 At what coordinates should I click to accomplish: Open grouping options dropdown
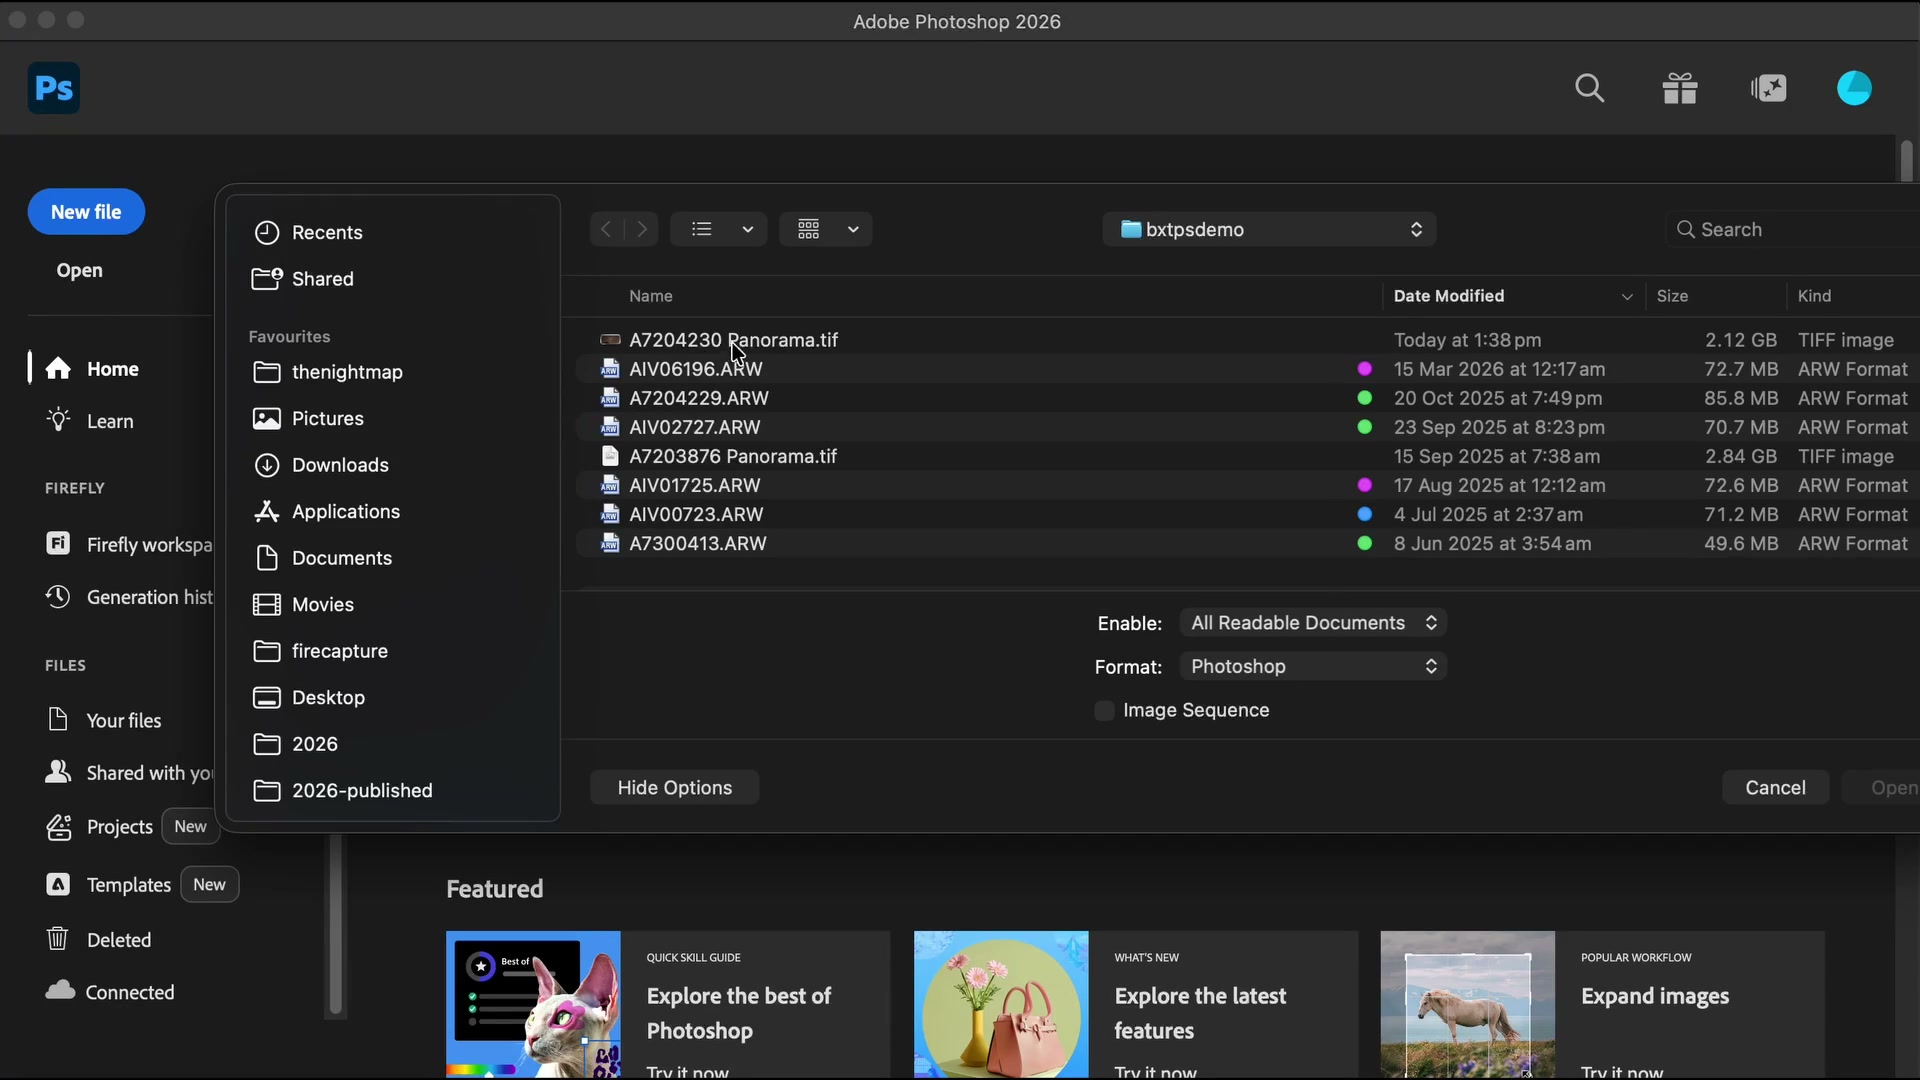click(826, 229)
